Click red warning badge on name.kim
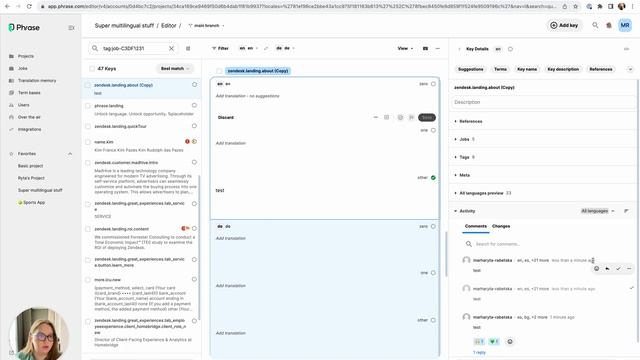This screenshot has width=640, height=360. point(187,142)
